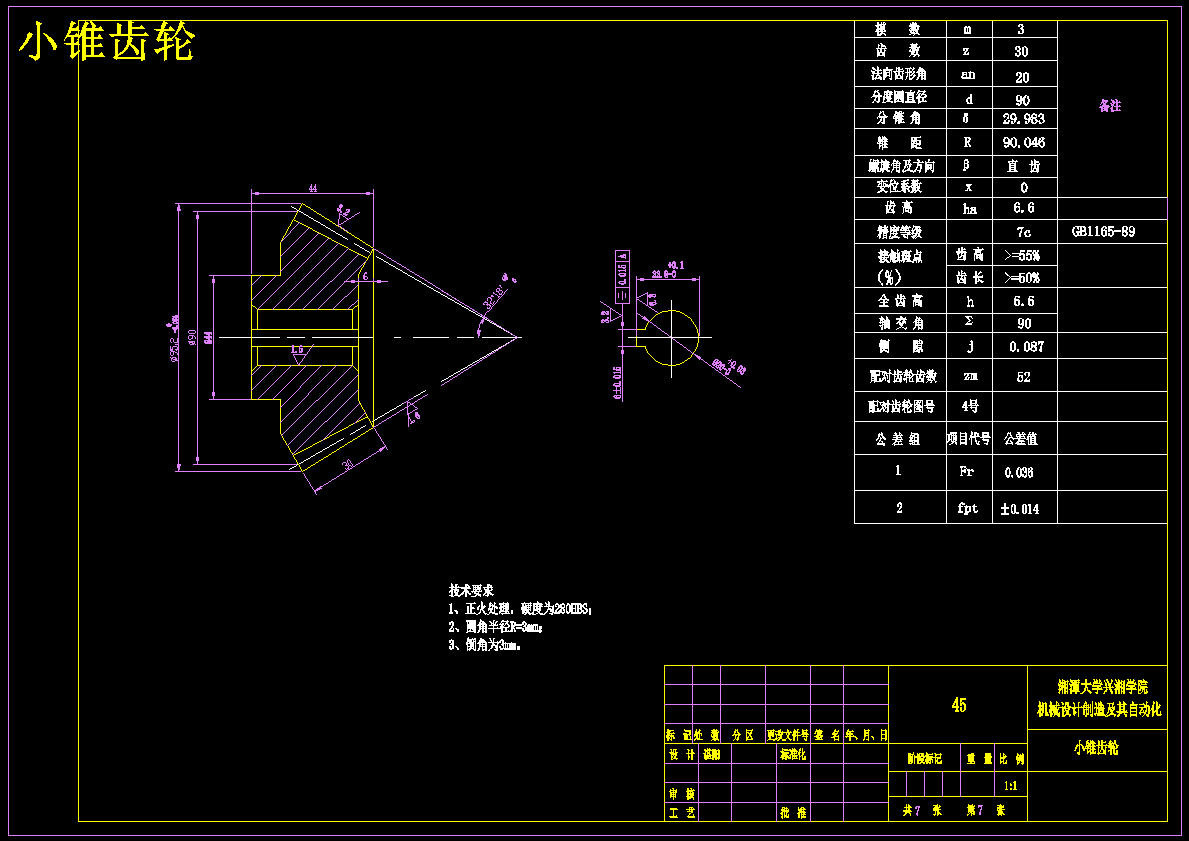Click the 备注 column header
Screen dimensions: 1189x841
(1109, 106)
